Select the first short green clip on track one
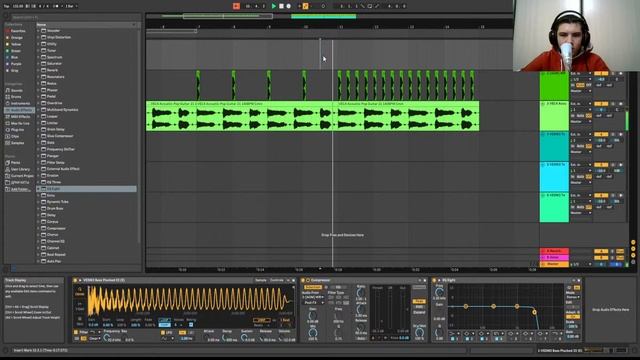The height and width of the screenshot is (360, 640). click(198, 85)
